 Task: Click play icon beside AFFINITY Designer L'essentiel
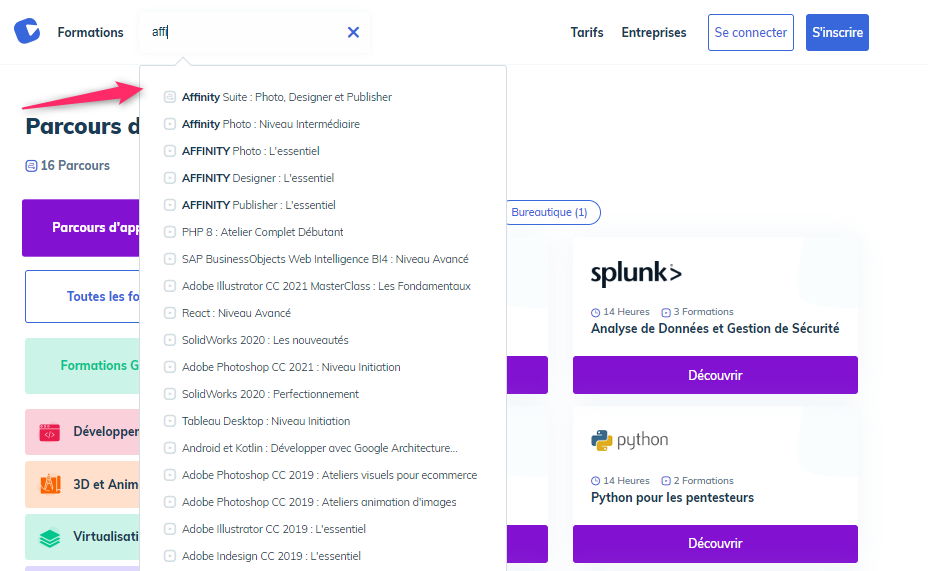pyautogui.click(x=170, y=178)
